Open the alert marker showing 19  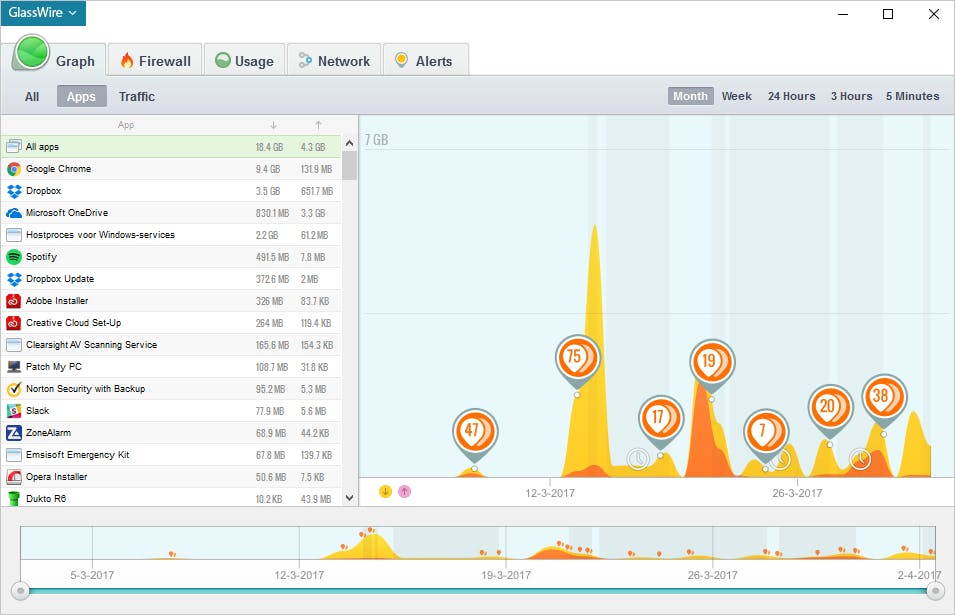point(712,362)
